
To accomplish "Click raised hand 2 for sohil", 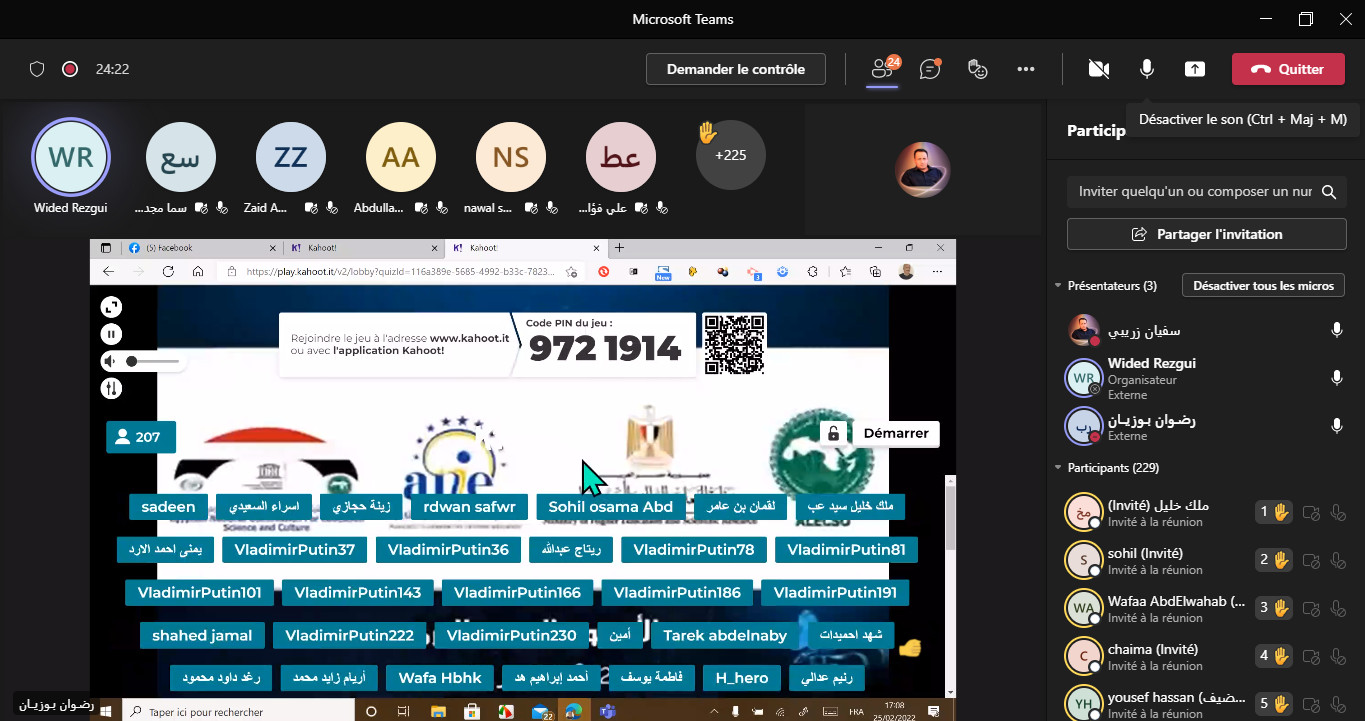I will click(1274, 560).
